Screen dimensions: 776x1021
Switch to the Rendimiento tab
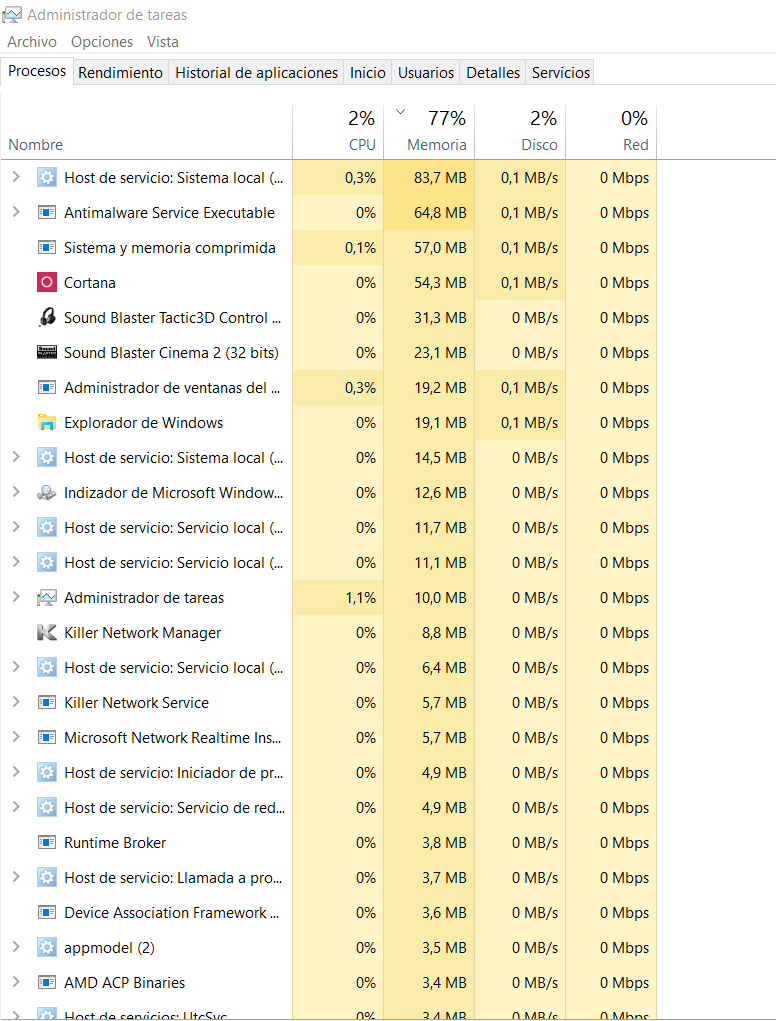pyautogui.click(x=120, y=72)
